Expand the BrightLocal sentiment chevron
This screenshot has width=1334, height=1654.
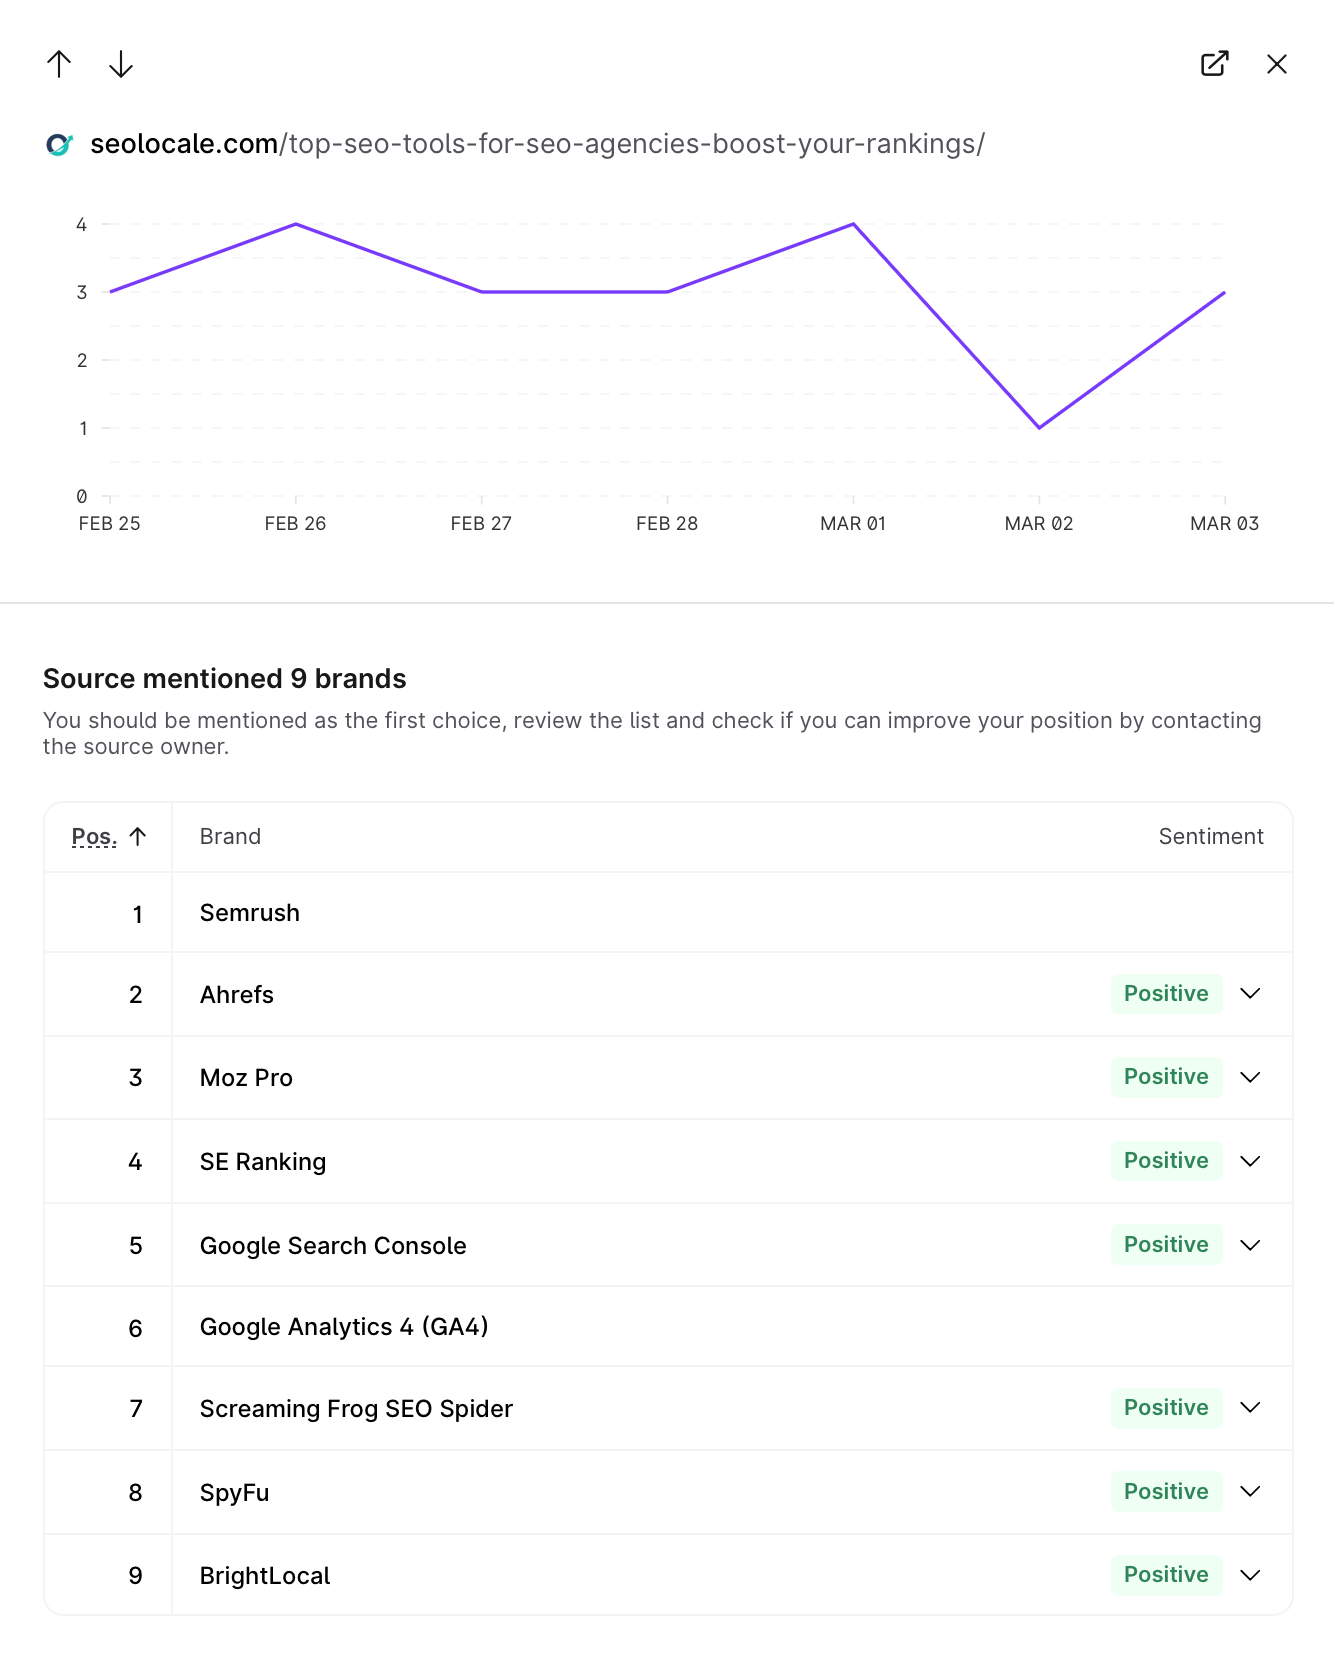[1250, 1575]
